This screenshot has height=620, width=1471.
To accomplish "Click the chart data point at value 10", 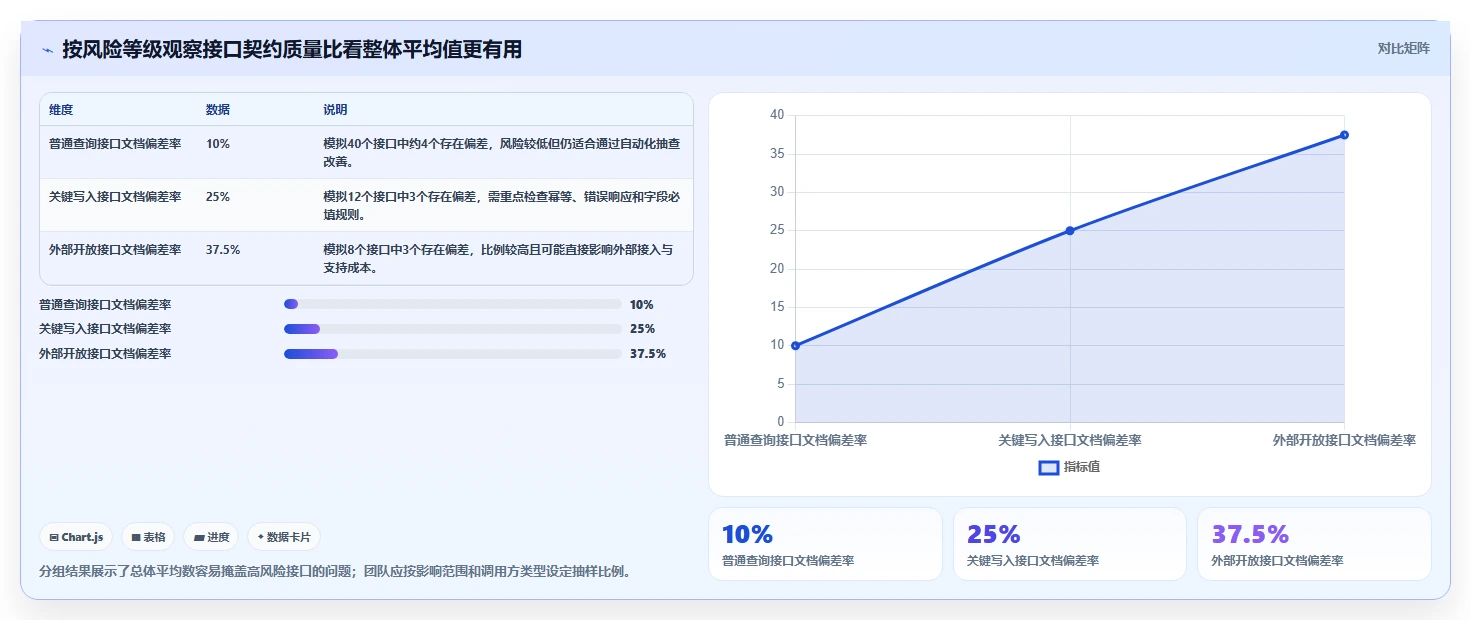I will point(795,346).
